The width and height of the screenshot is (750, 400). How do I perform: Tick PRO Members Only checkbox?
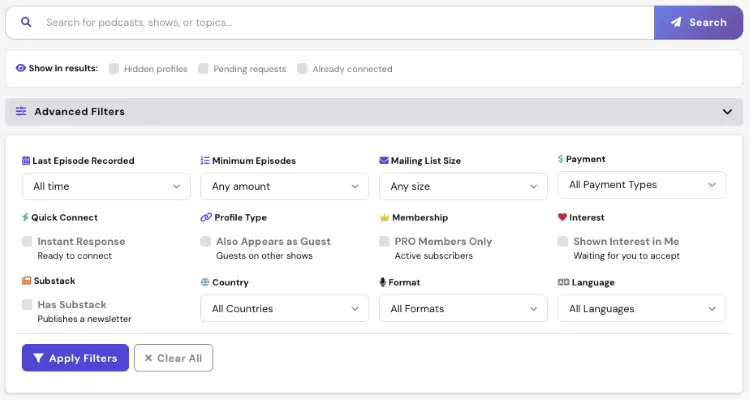click(384, 241)
